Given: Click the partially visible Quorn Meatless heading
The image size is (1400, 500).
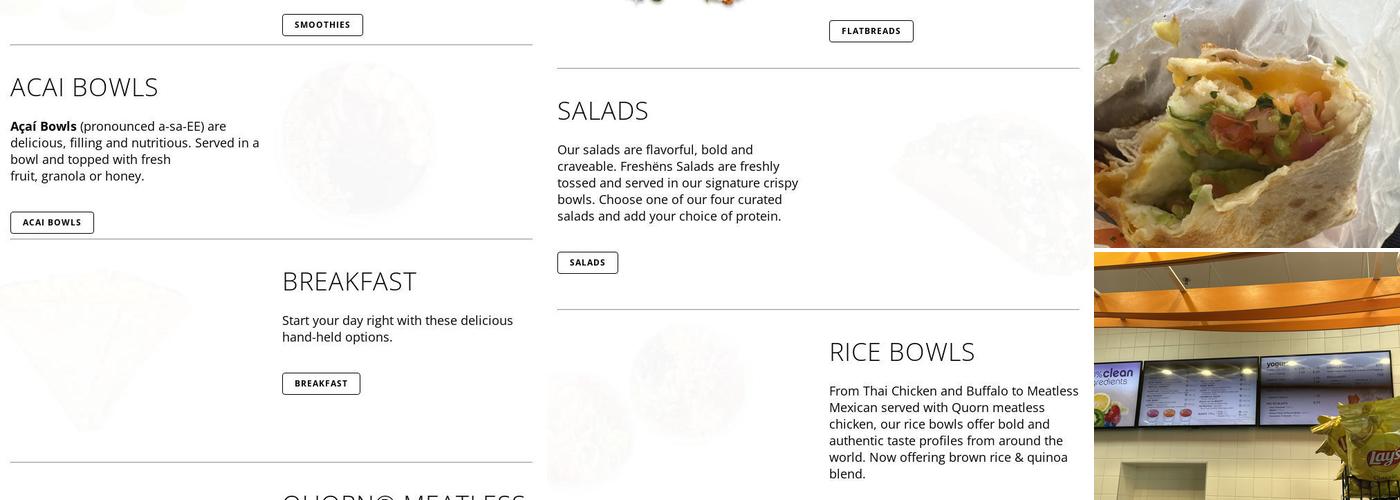Looking at the screenshot, I should click(x=403, y=495).
